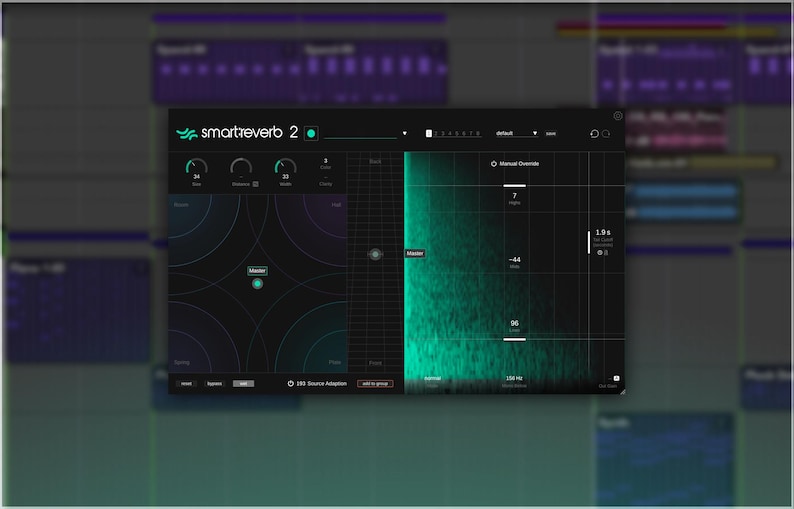
Task: Open the normal mode selector
Action: click(x=432, y=378)
